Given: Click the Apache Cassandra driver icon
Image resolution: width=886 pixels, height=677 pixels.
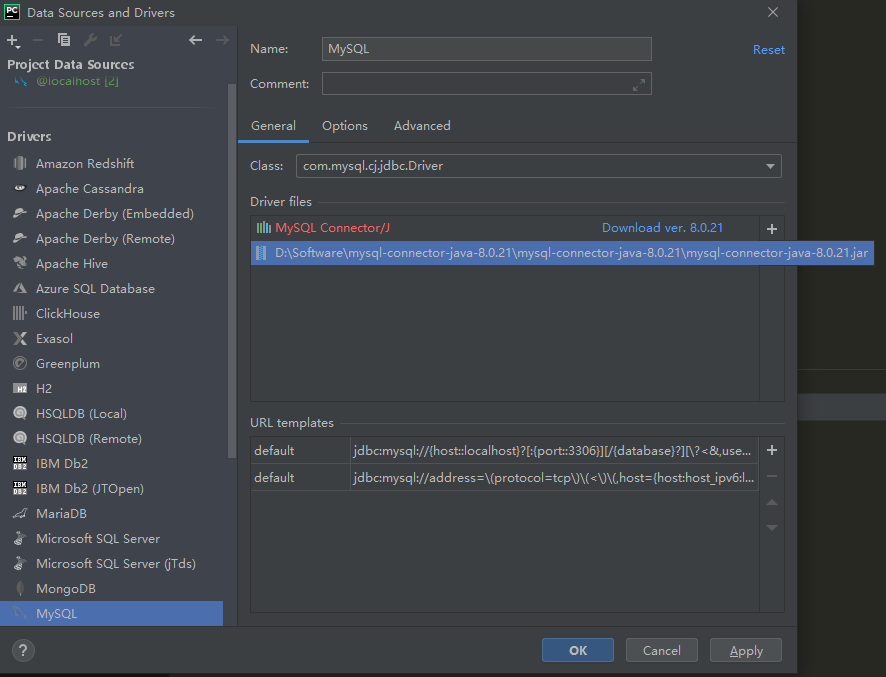Looking at the screenshot, I should point(20,188).
